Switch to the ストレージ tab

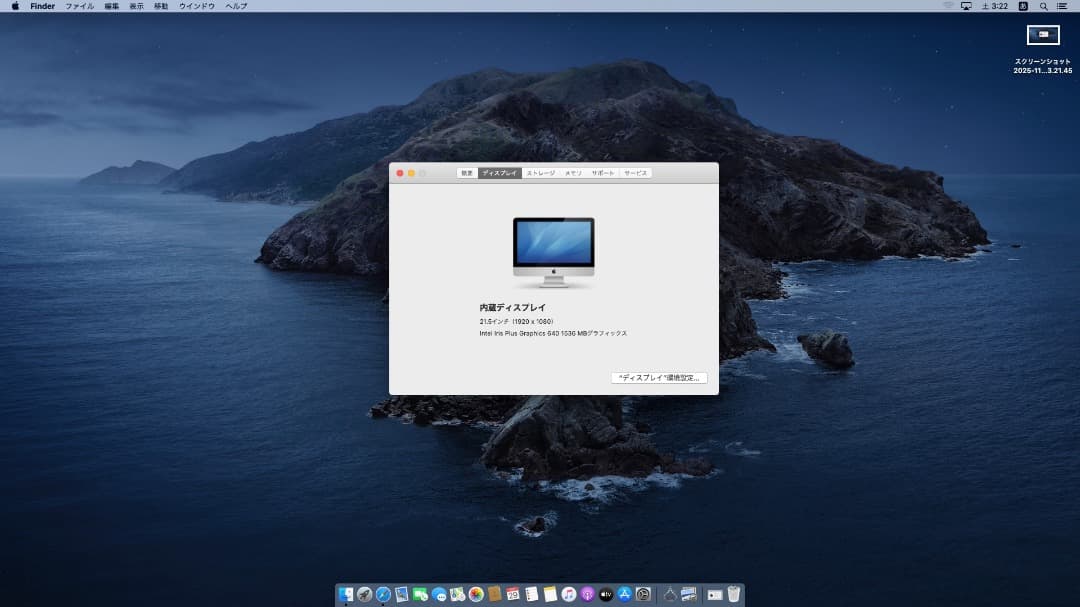[541, 172]
